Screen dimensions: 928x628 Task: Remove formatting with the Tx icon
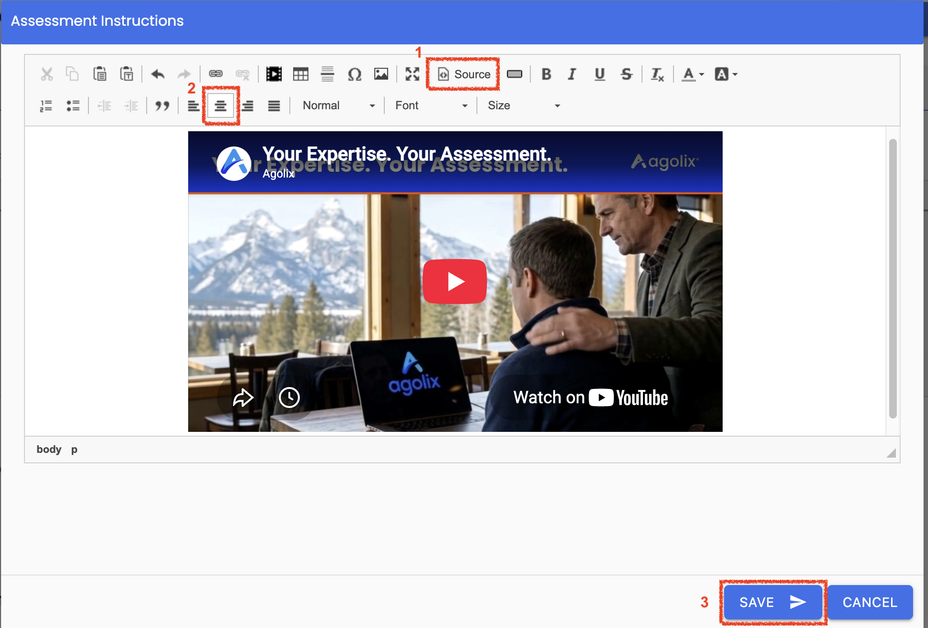point(657,74)
